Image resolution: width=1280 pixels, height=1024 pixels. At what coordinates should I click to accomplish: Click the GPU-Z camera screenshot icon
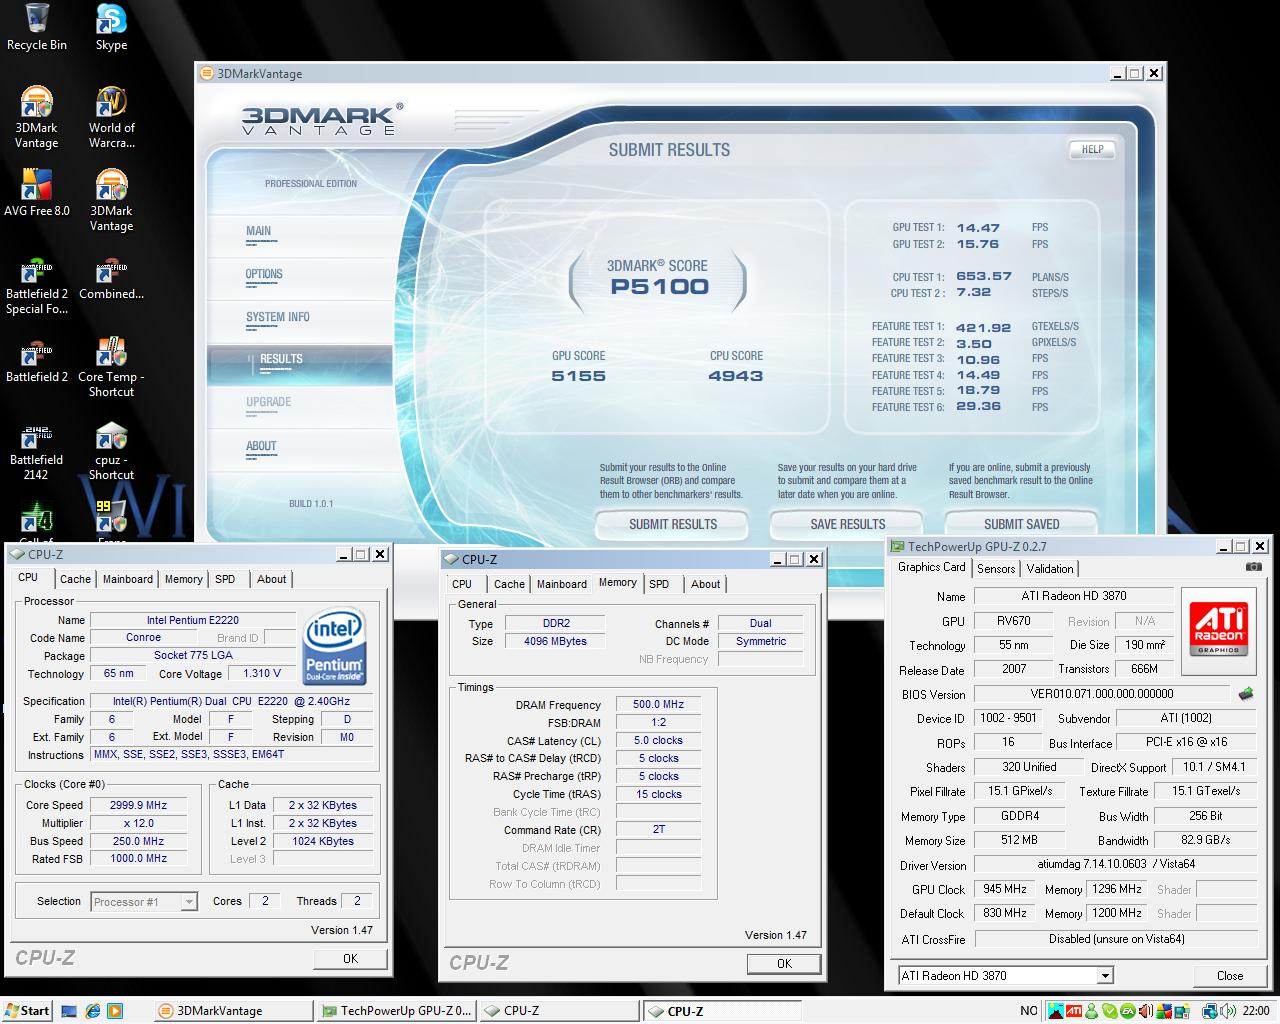point(1253,567)
